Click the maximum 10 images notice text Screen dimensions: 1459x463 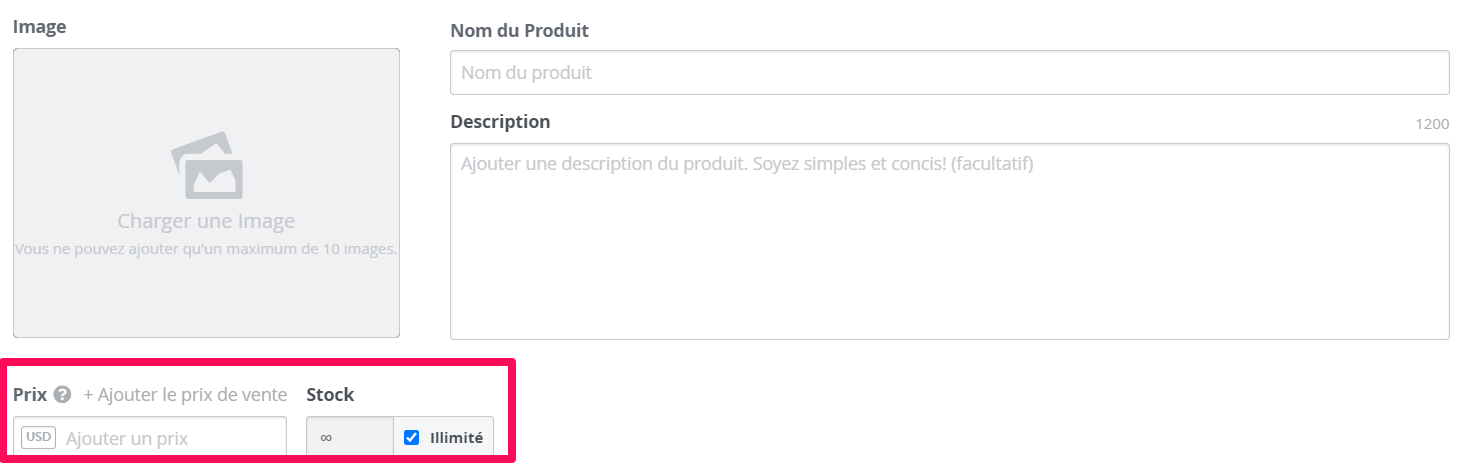coord(206,248)
